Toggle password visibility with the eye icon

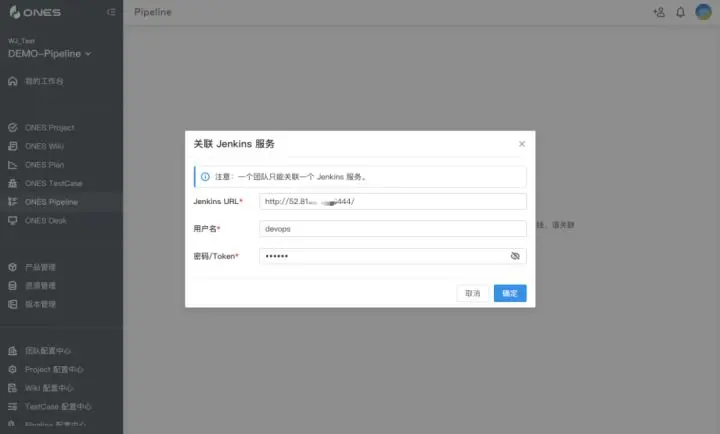pos(515,256)
